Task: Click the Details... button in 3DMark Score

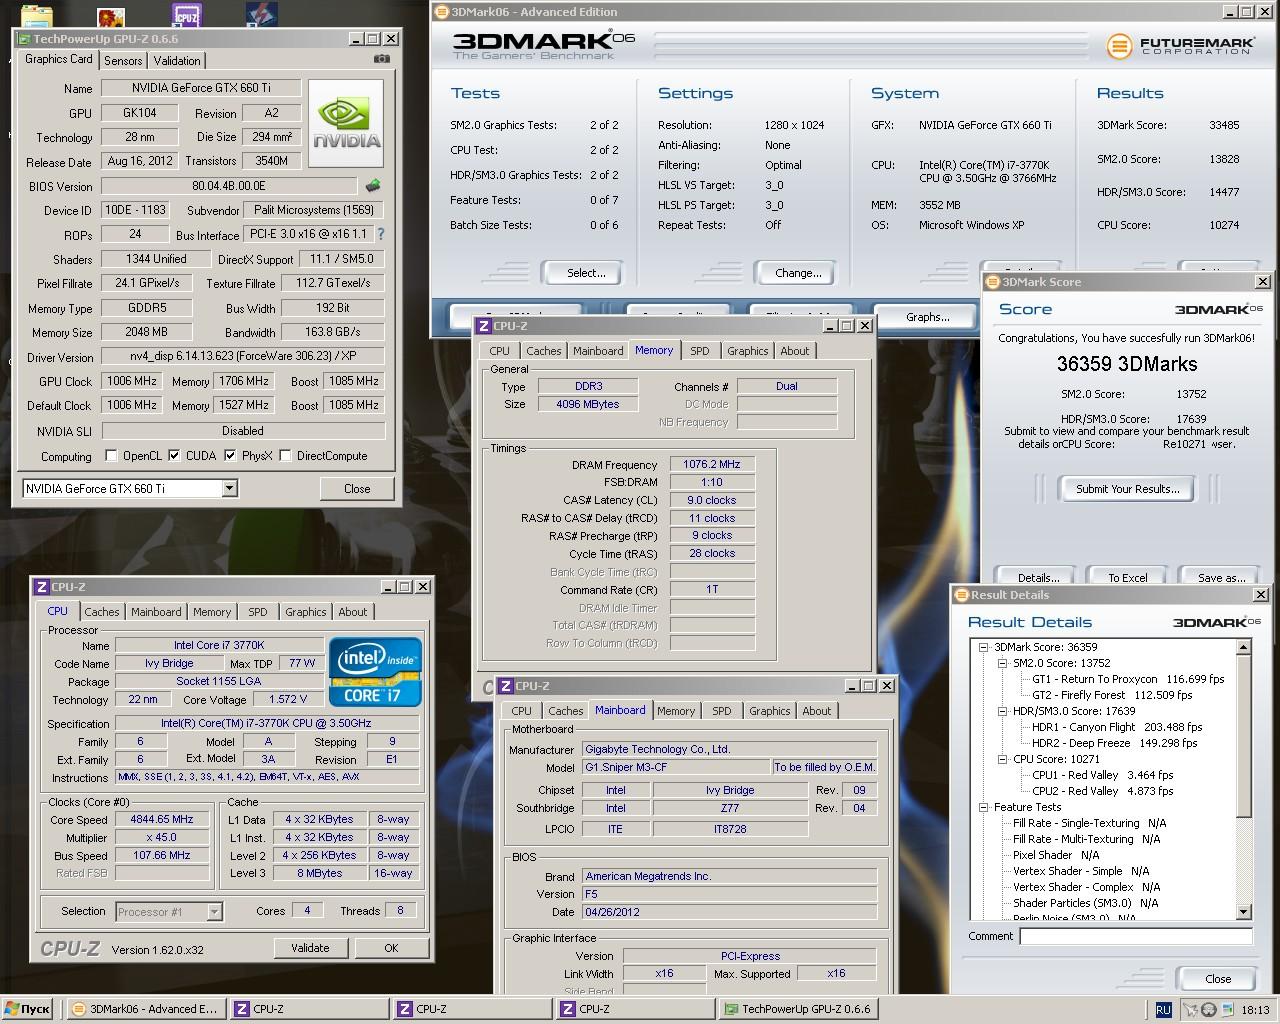Action: click(1039, 577)
